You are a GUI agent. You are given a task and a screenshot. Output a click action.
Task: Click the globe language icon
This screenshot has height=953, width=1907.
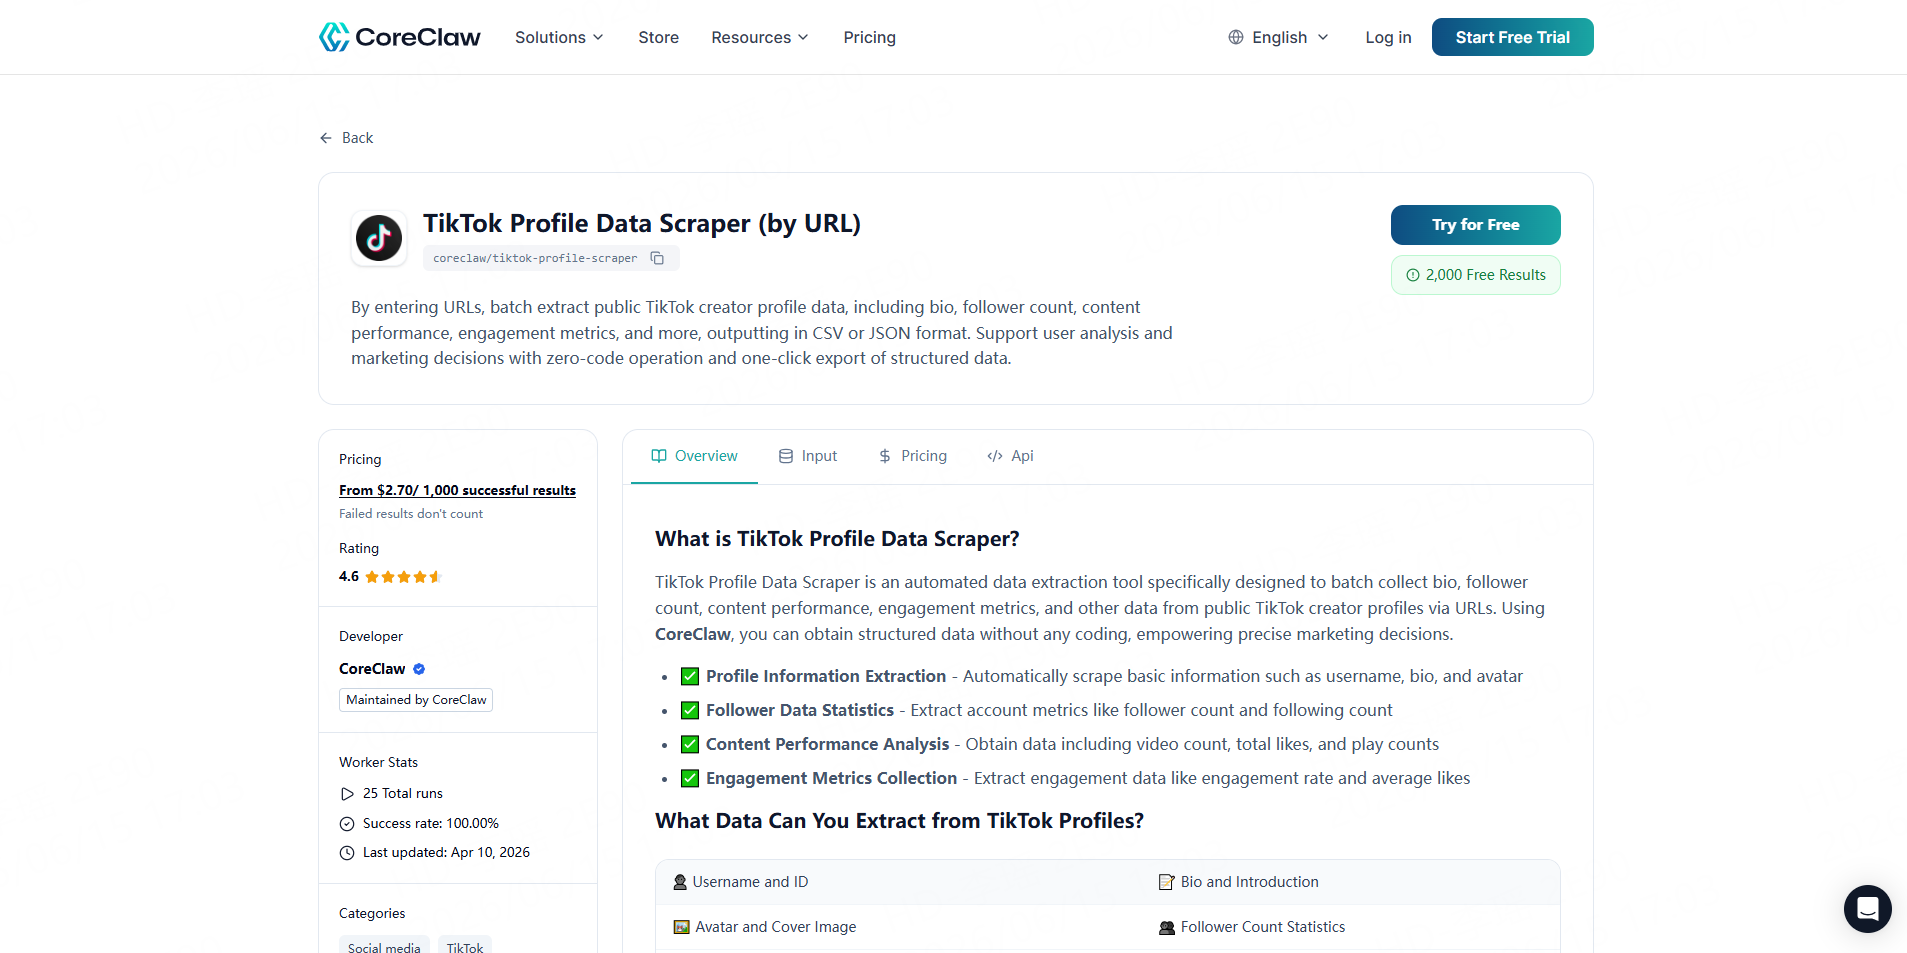[x=1236, y=37]
